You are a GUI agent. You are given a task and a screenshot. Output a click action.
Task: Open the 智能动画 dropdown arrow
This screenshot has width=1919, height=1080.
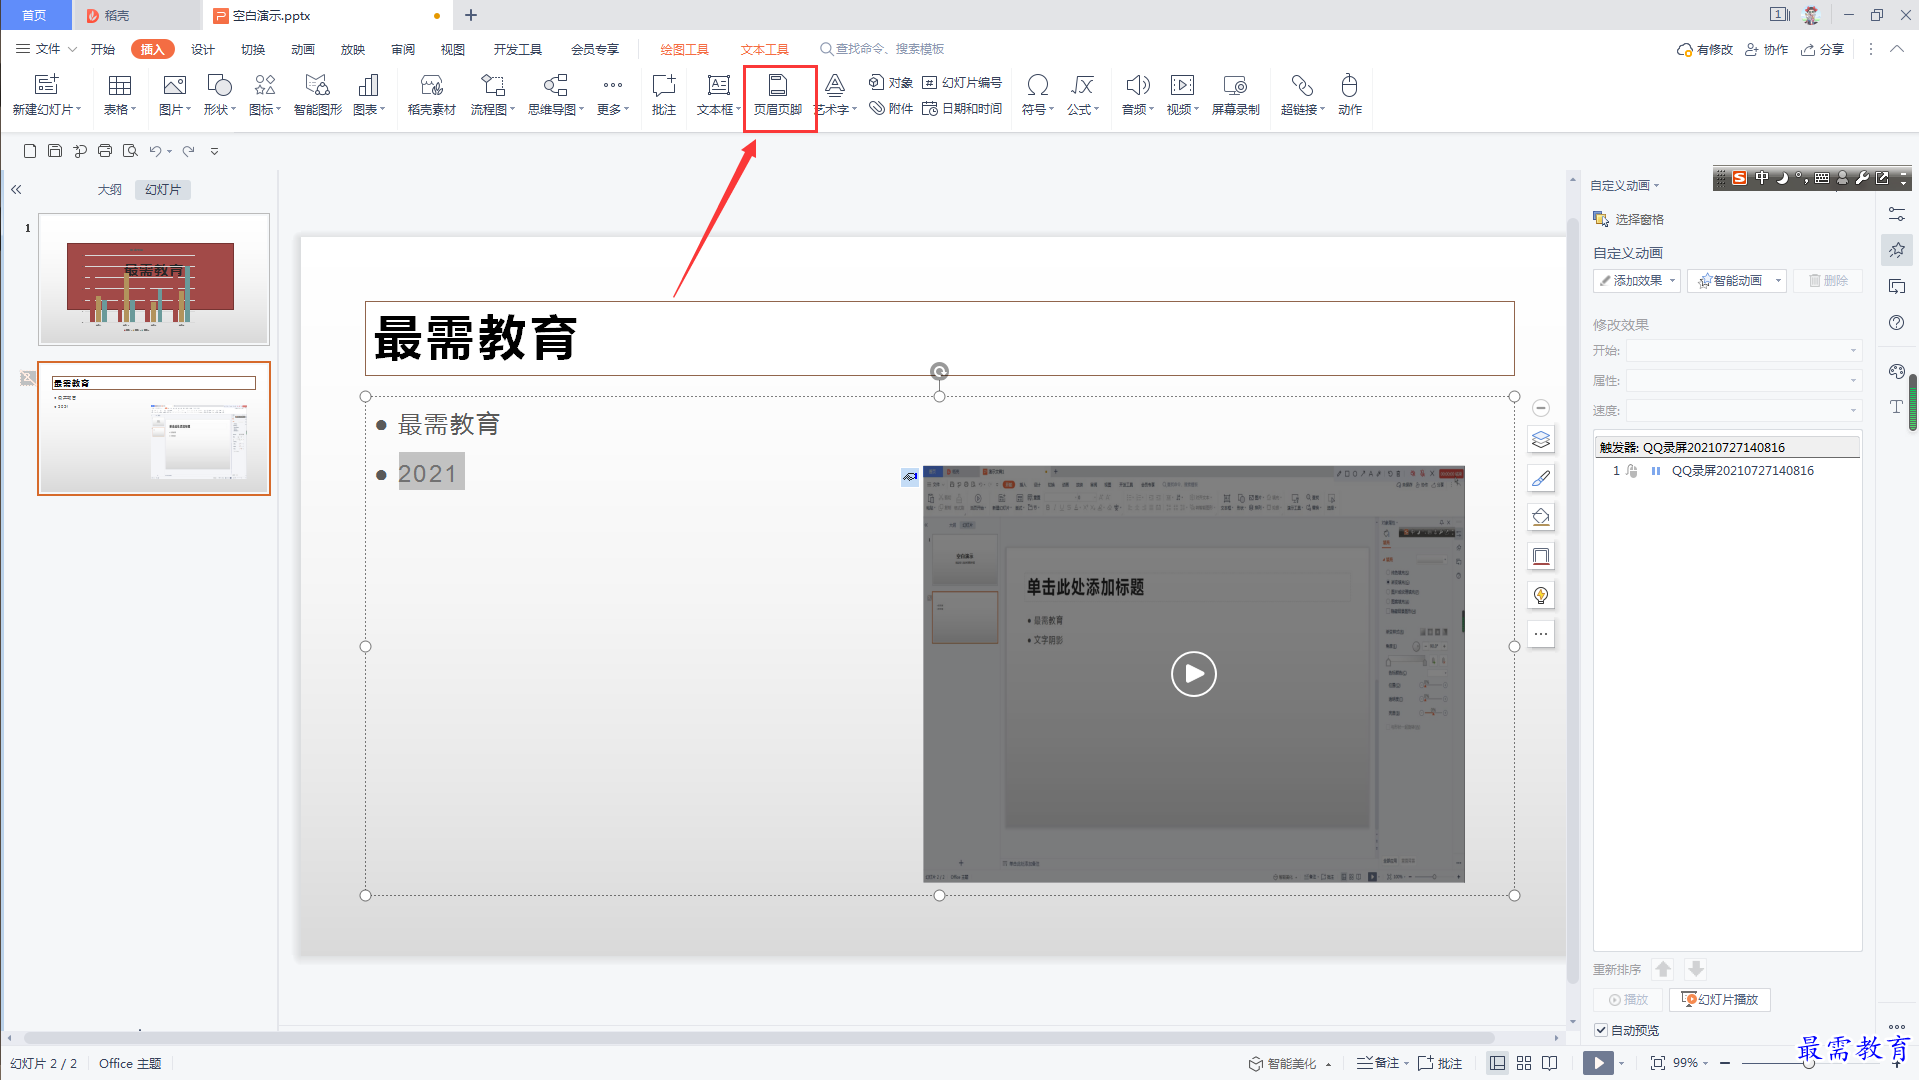1778,281
